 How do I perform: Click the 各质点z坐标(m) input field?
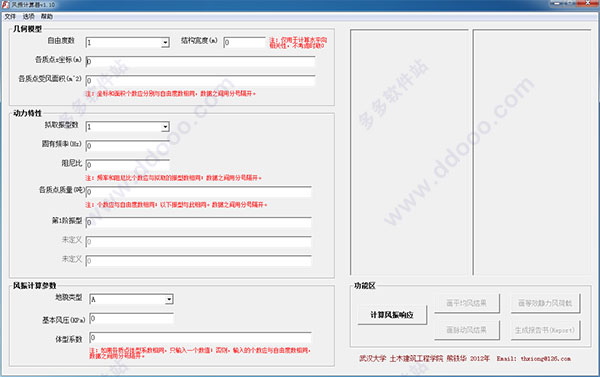201,61
